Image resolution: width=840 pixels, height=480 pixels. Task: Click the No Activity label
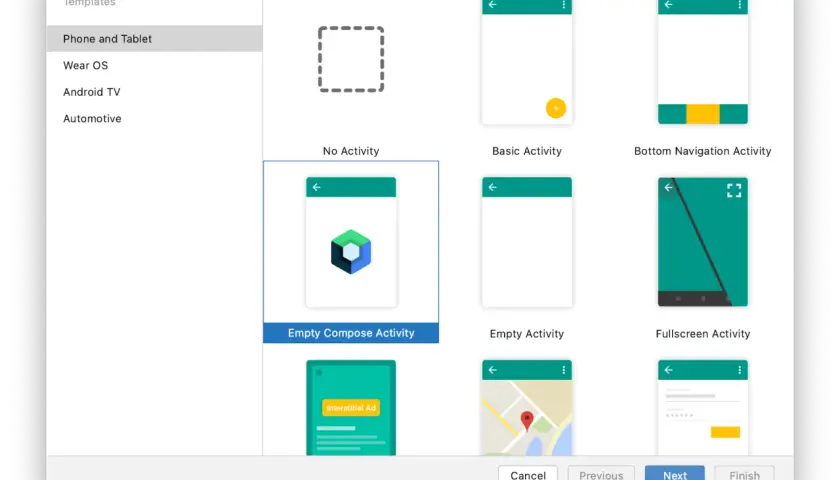click(x=351, y=151)
